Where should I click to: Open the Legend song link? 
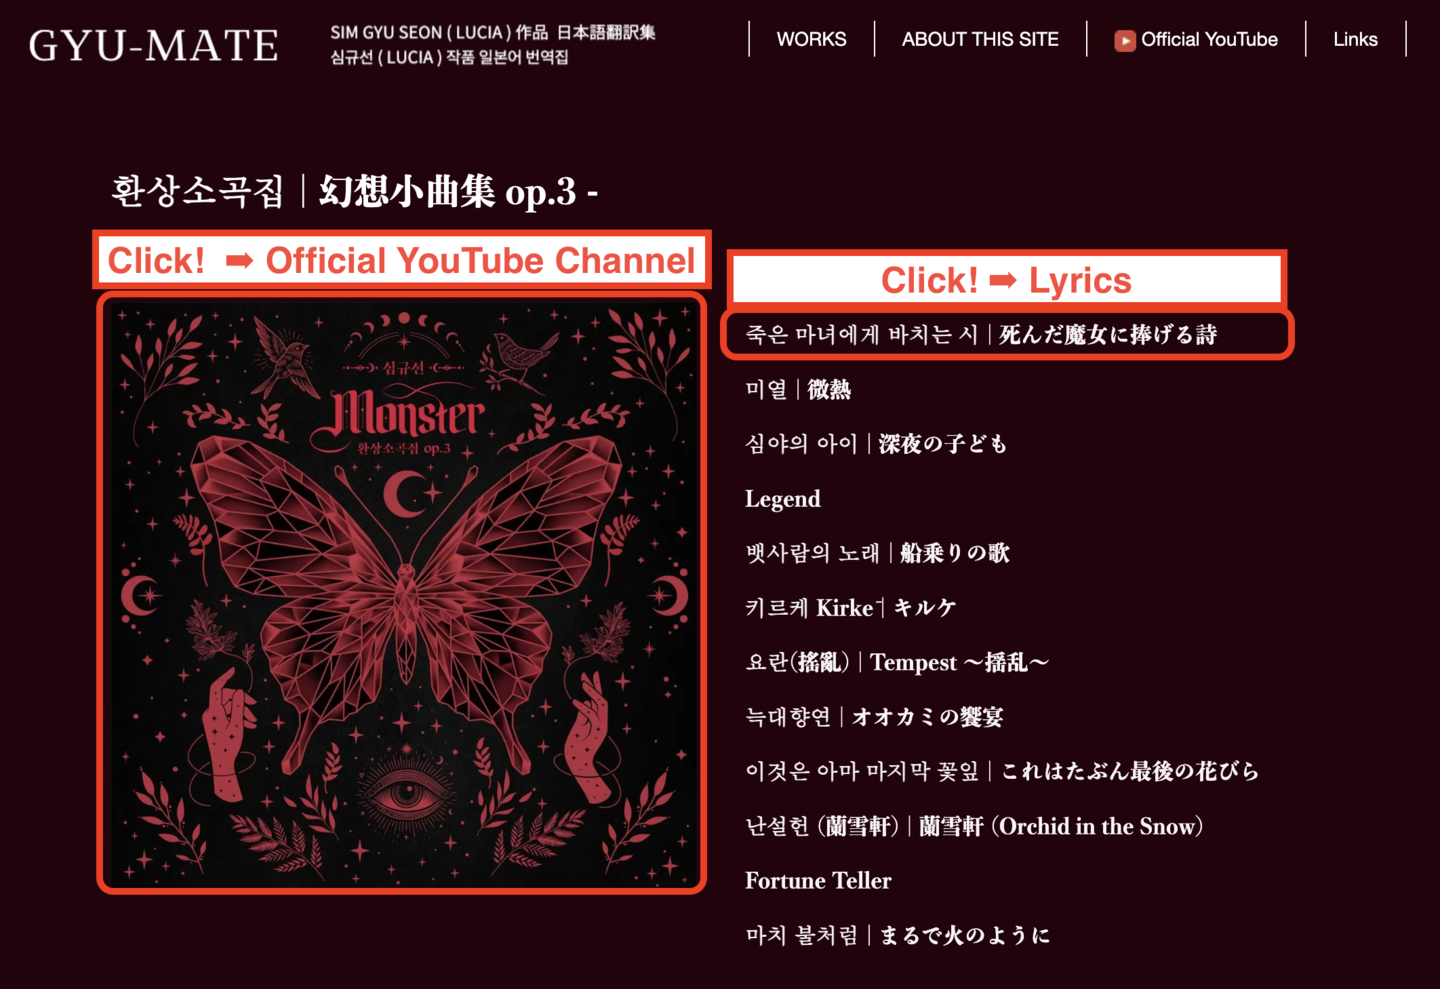[x=783, y=499]
